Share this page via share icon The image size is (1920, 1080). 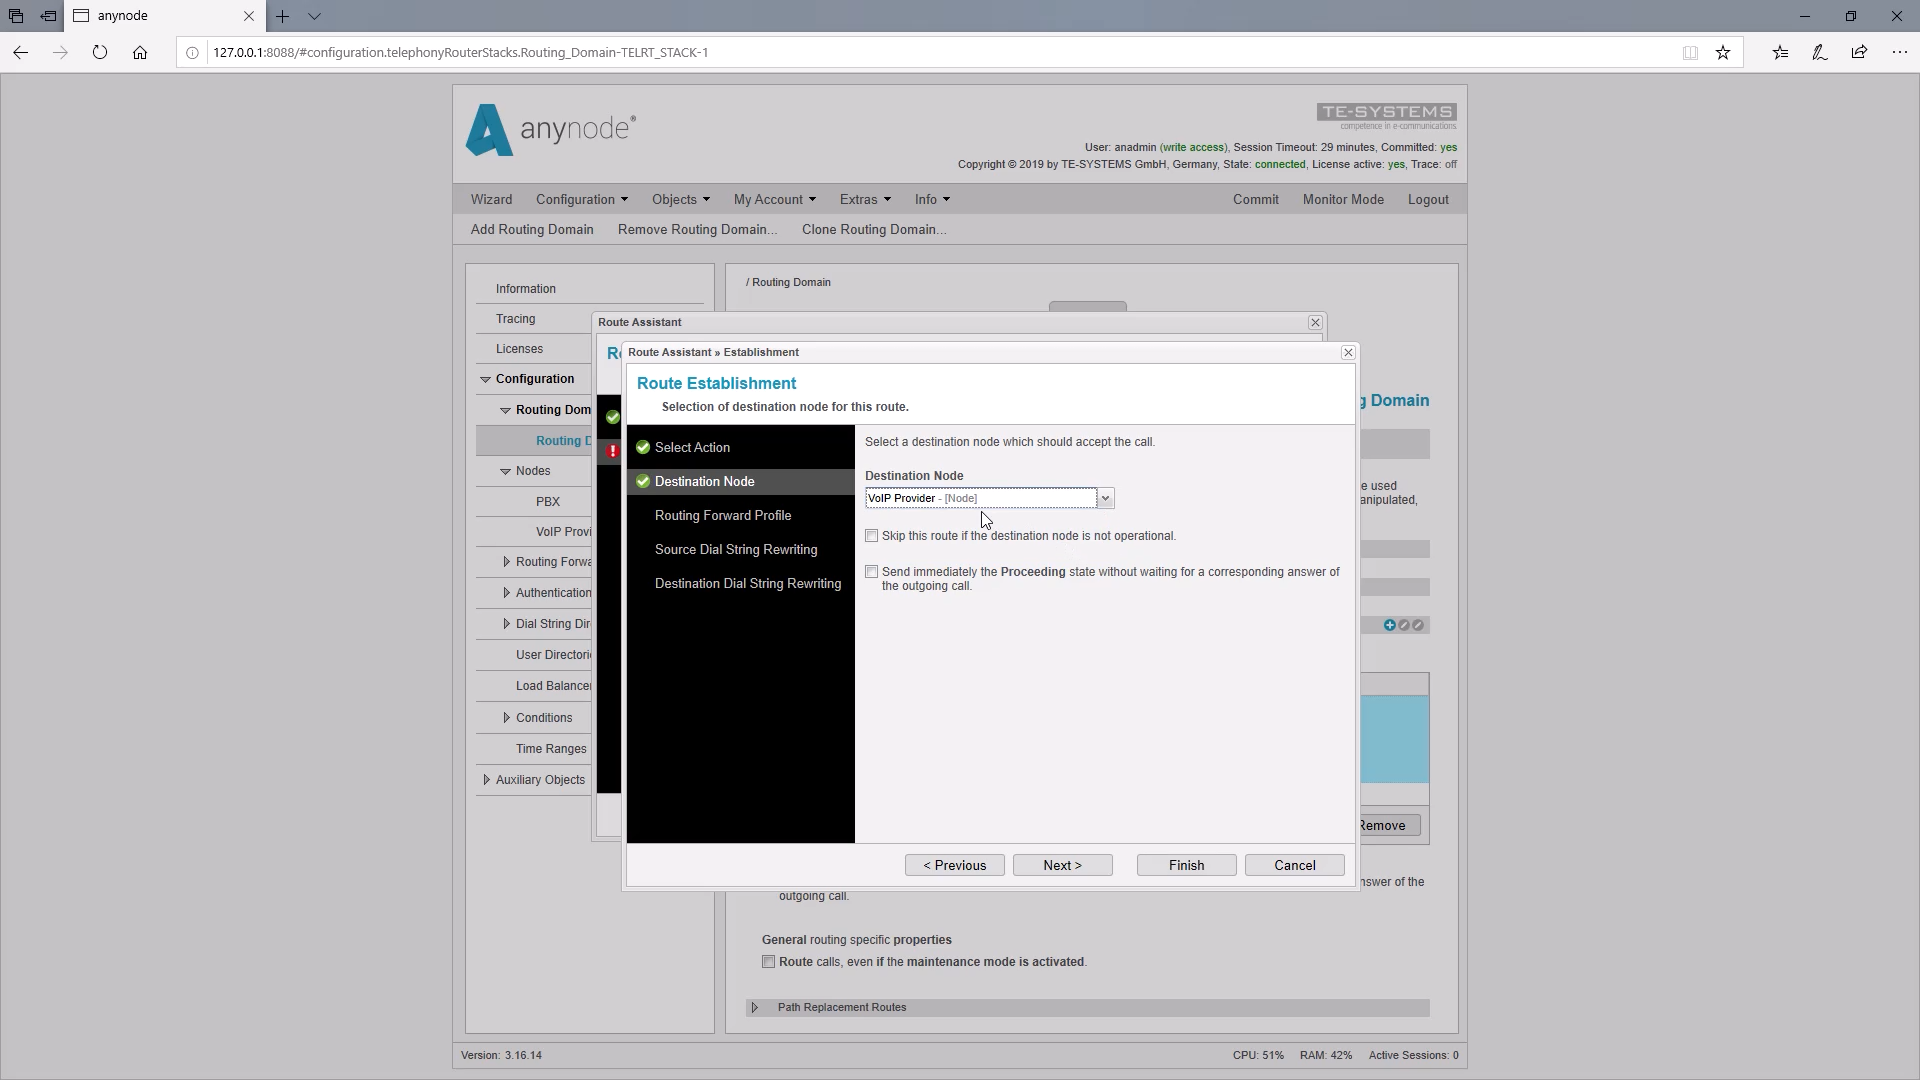click(1859, 53)
